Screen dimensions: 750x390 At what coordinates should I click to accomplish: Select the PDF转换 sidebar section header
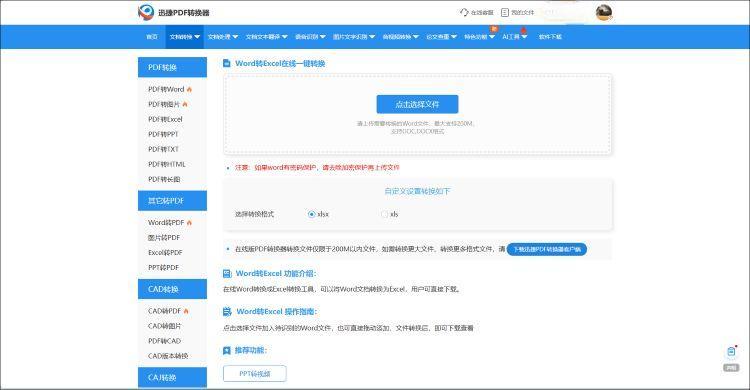pos(172,67)
